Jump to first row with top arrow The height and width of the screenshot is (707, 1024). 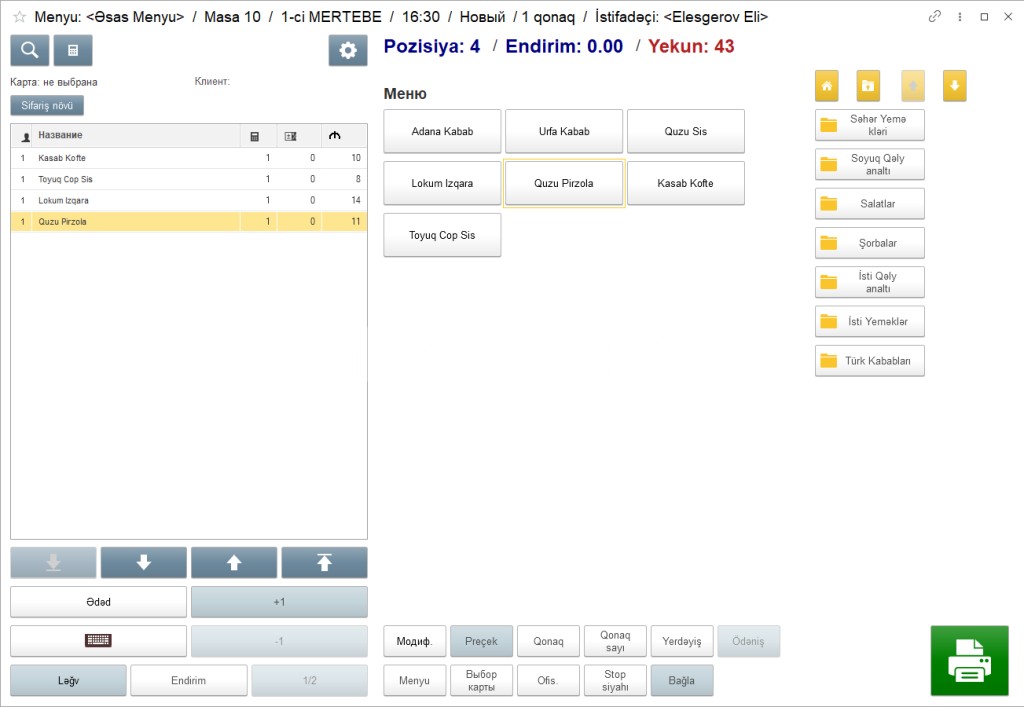[x=324, y=563]
